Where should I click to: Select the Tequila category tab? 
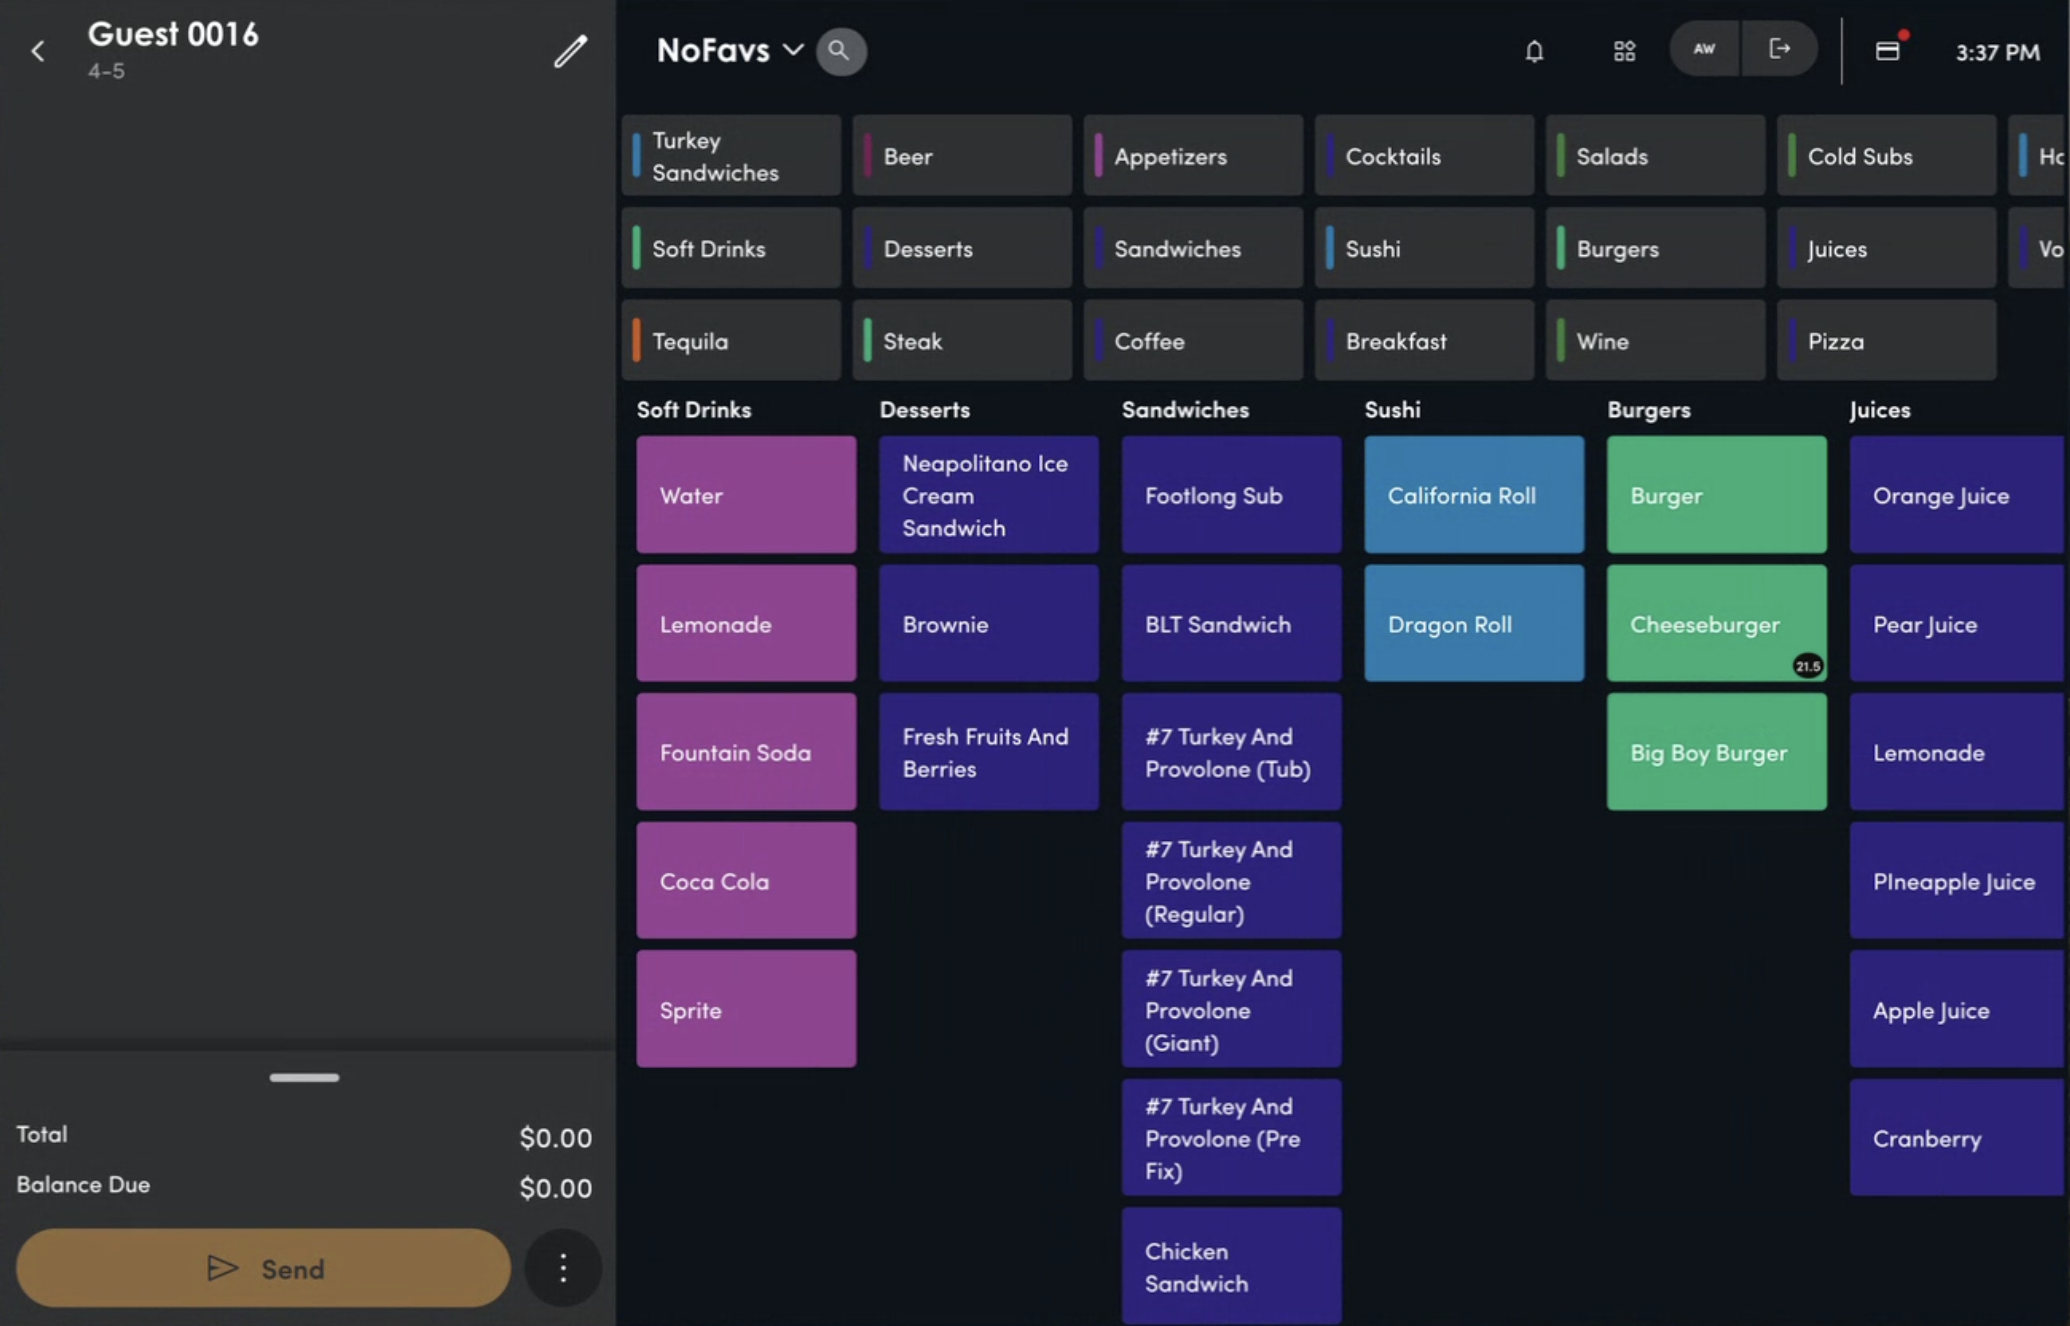[731, 341]
